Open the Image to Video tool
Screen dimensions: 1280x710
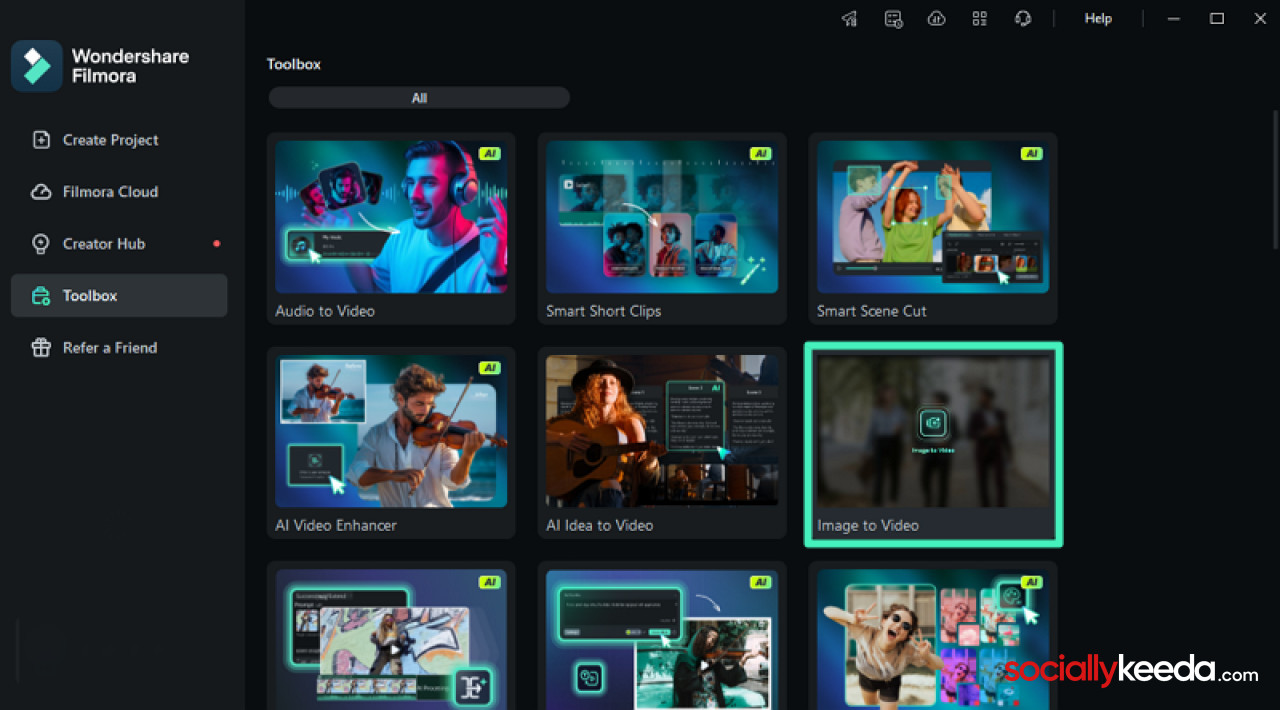(933, 445)
